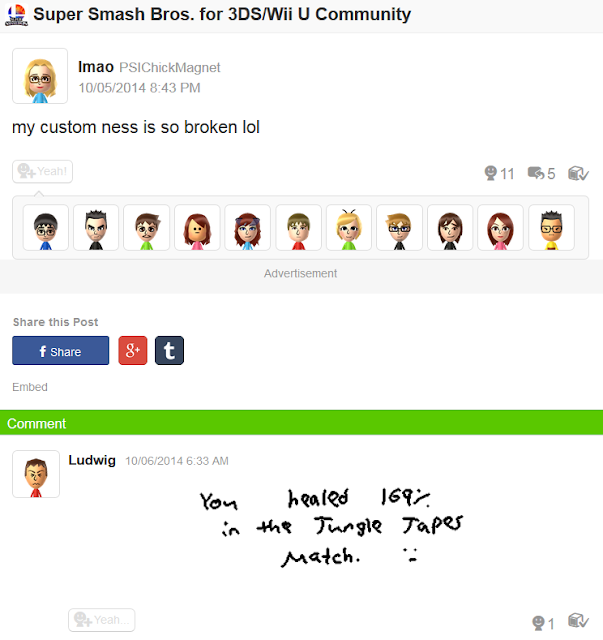Share the post via Tumblr icon
Screen dimensions: 603x640
coord(169,350)
